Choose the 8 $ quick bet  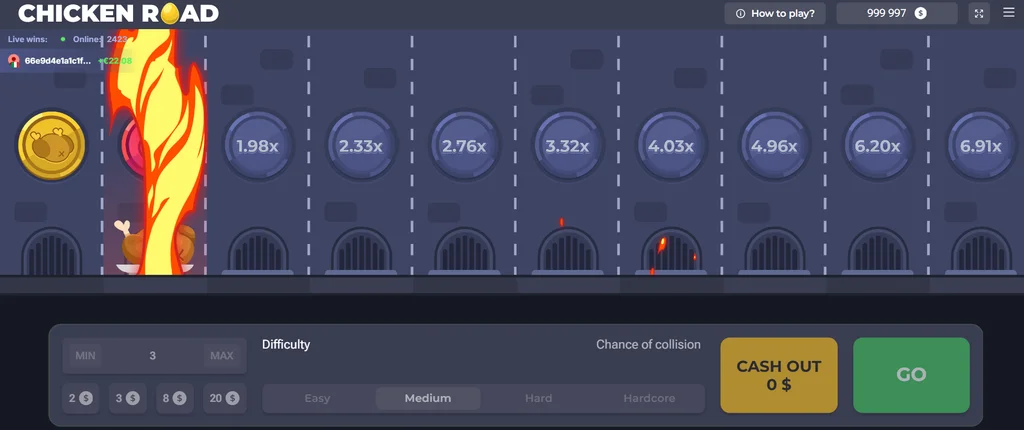pyautogui.click(x=174, y=398)
